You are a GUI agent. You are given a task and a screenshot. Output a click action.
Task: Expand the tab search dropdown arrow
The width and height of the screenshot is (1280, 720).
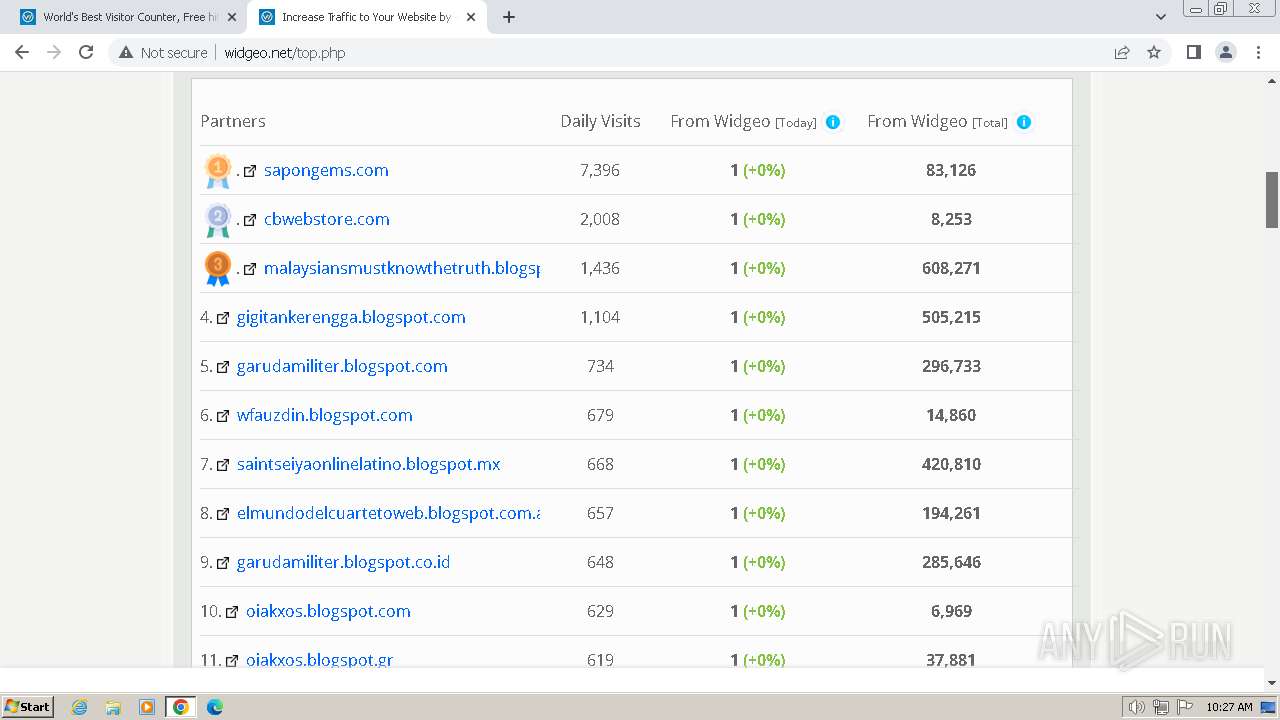click(x=1160, y=17)
